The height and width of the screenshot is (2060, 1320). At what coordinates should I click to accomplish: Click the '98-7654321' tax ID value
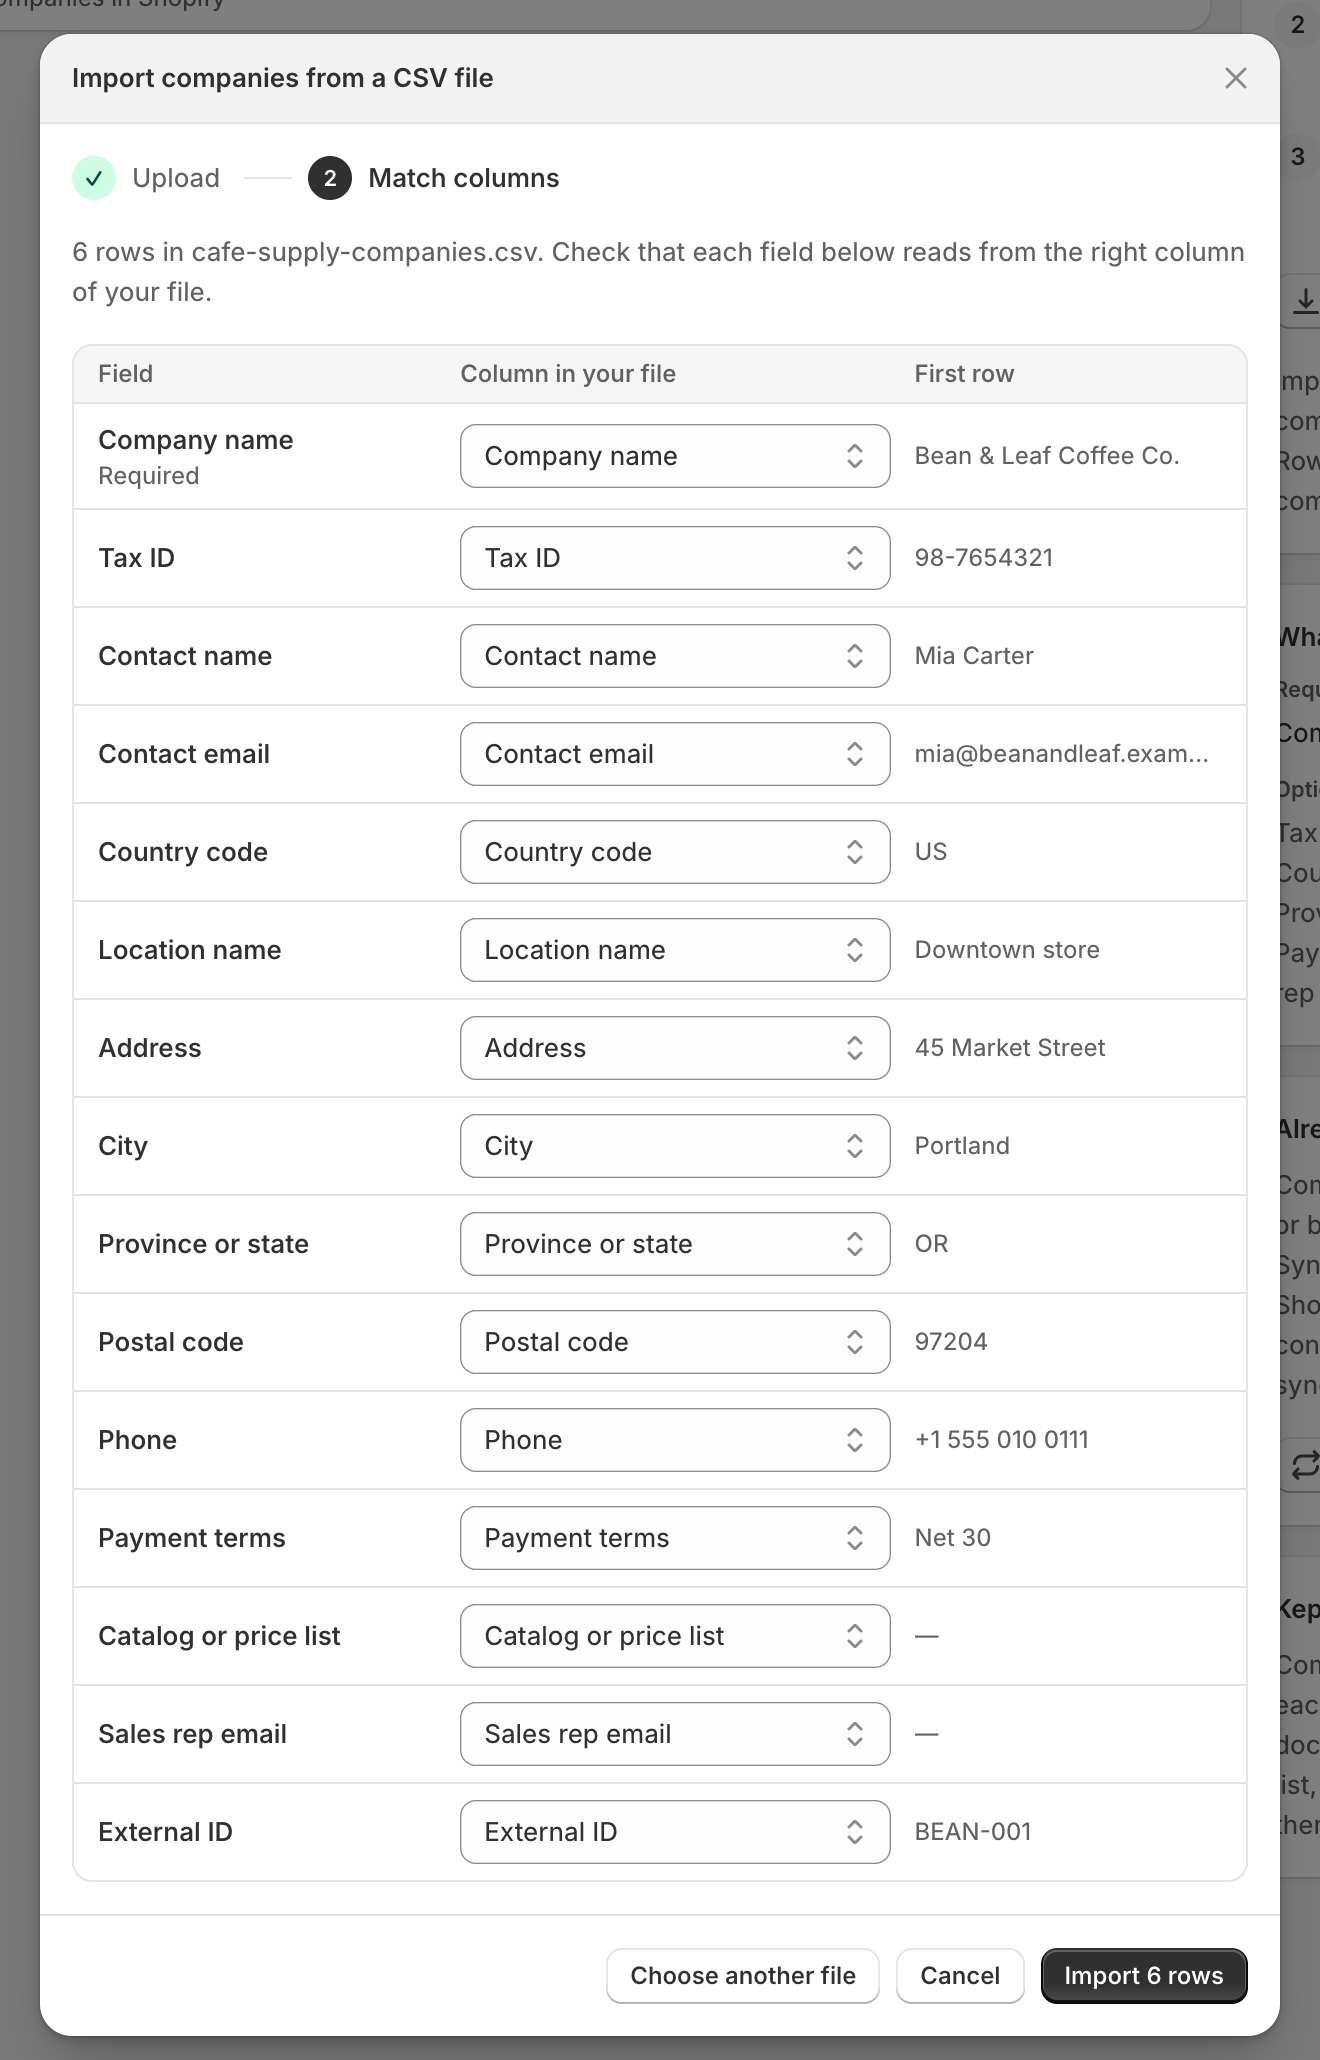pyautogui.click(x=984, y=558)
